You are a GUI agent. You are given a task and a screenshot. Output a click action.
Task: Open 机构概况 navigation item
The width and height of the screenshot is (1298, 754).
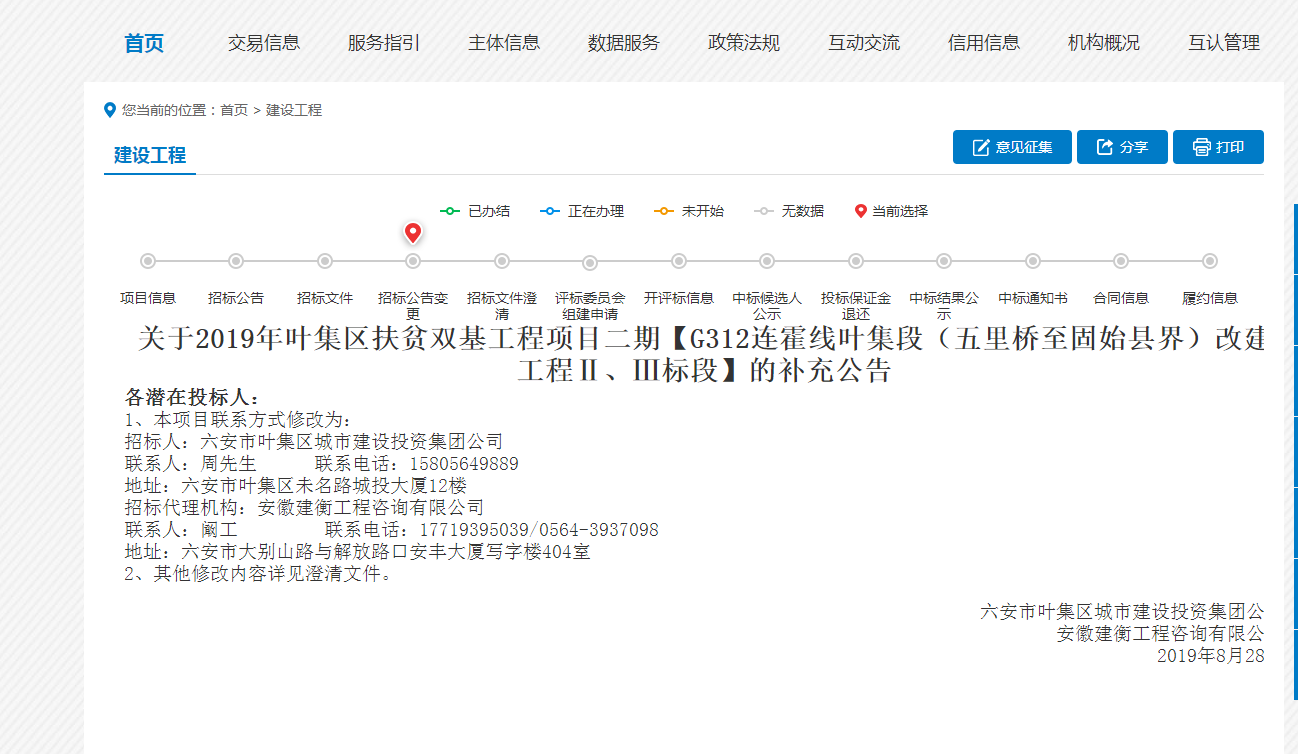point(1104,43)
